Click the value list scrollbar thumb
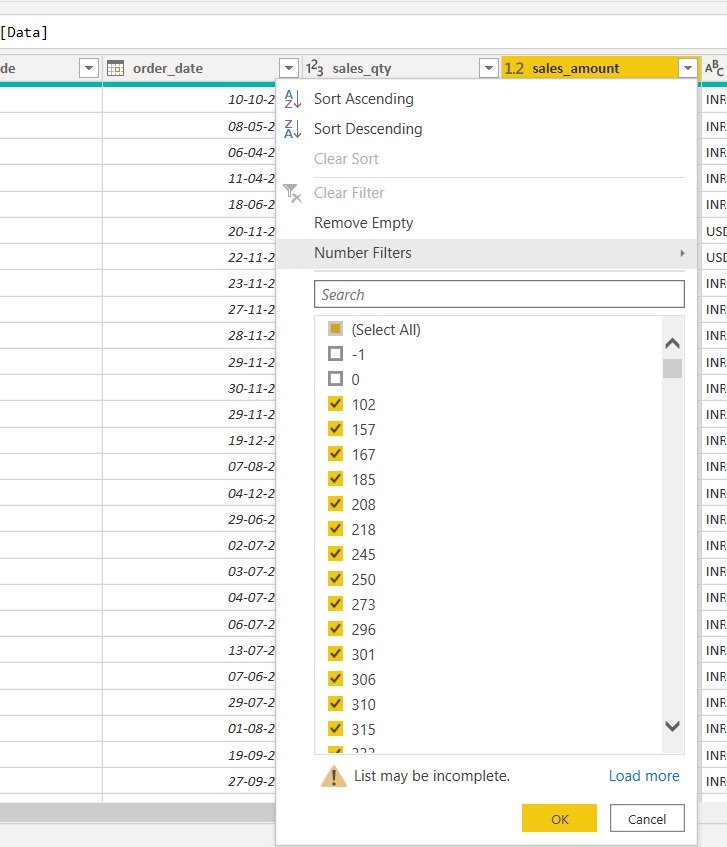 672,368
